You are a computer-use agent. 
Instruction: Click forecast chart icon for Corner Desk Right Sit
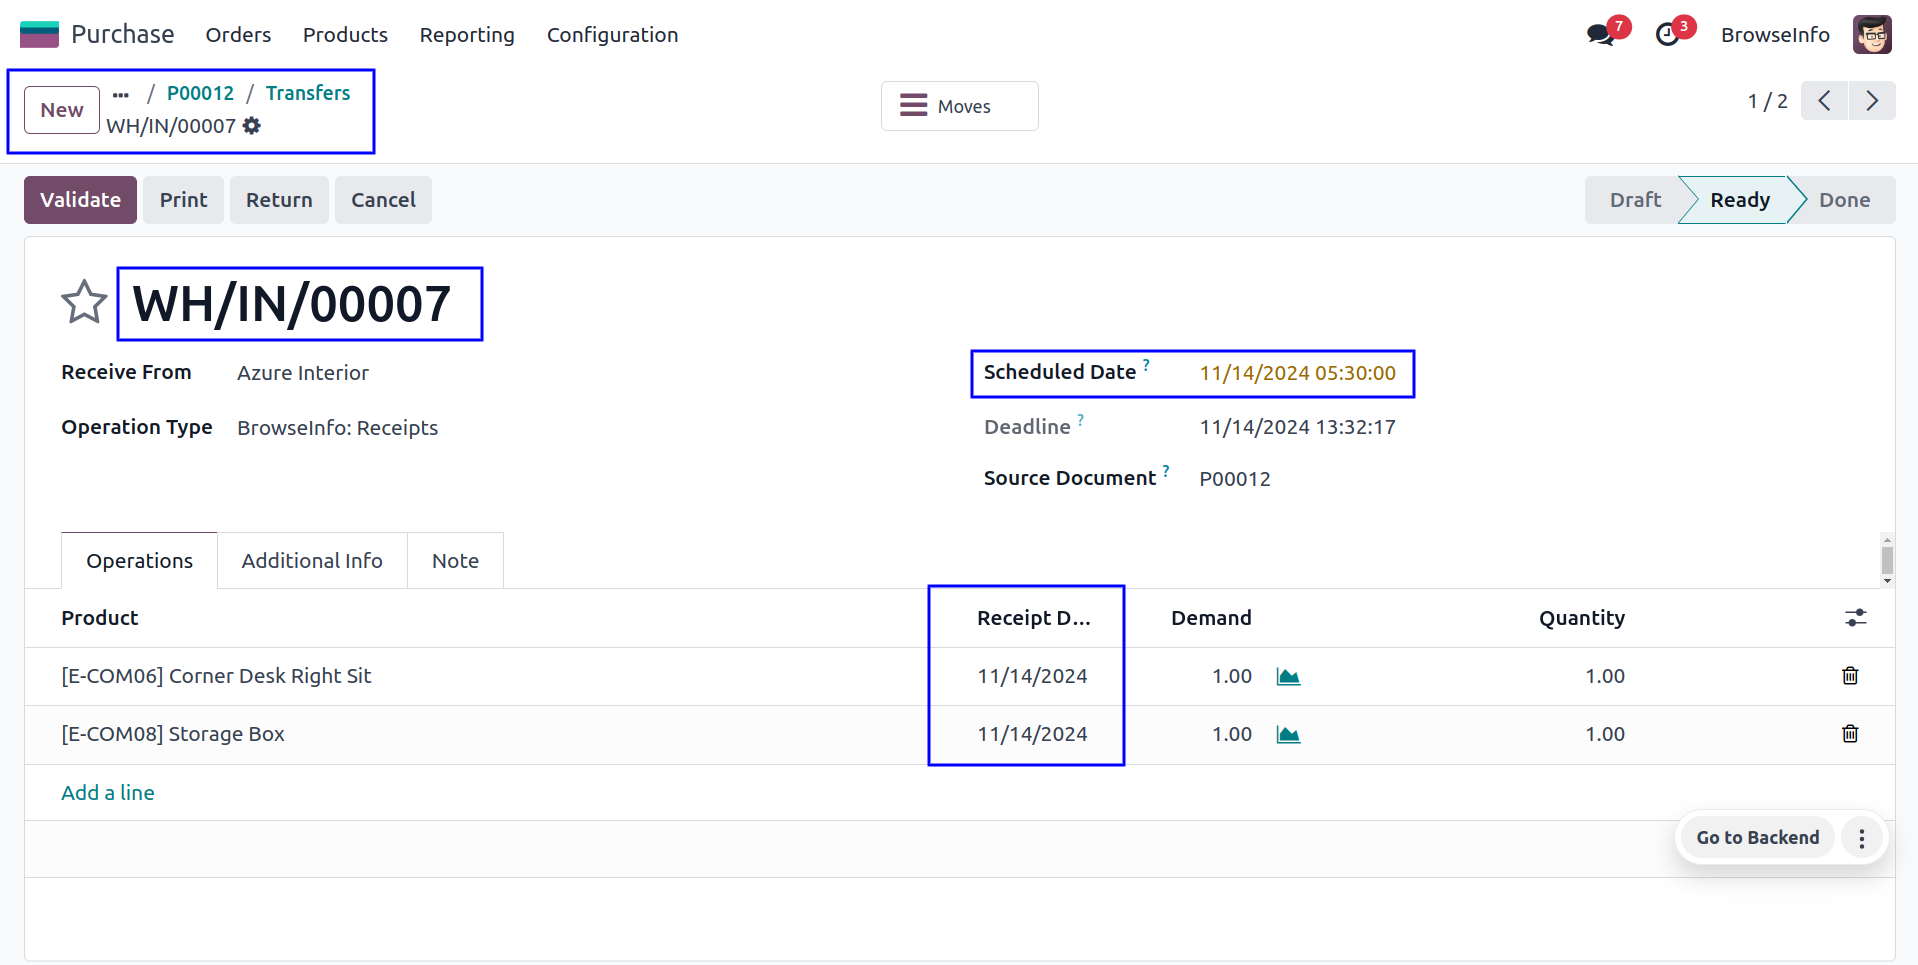(1288, 677)
